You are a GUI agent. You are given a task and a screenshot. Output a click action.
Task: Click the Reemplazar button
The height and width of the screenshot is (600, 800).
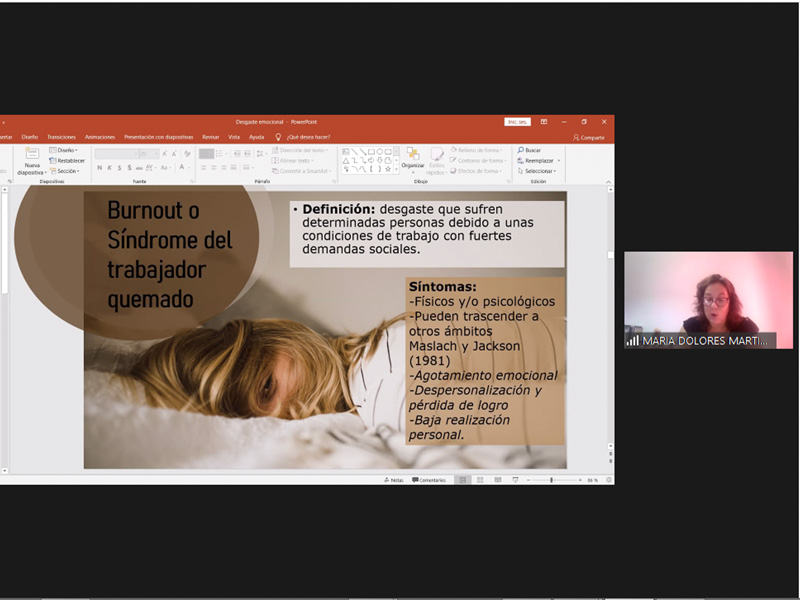[x=535, y=161]
